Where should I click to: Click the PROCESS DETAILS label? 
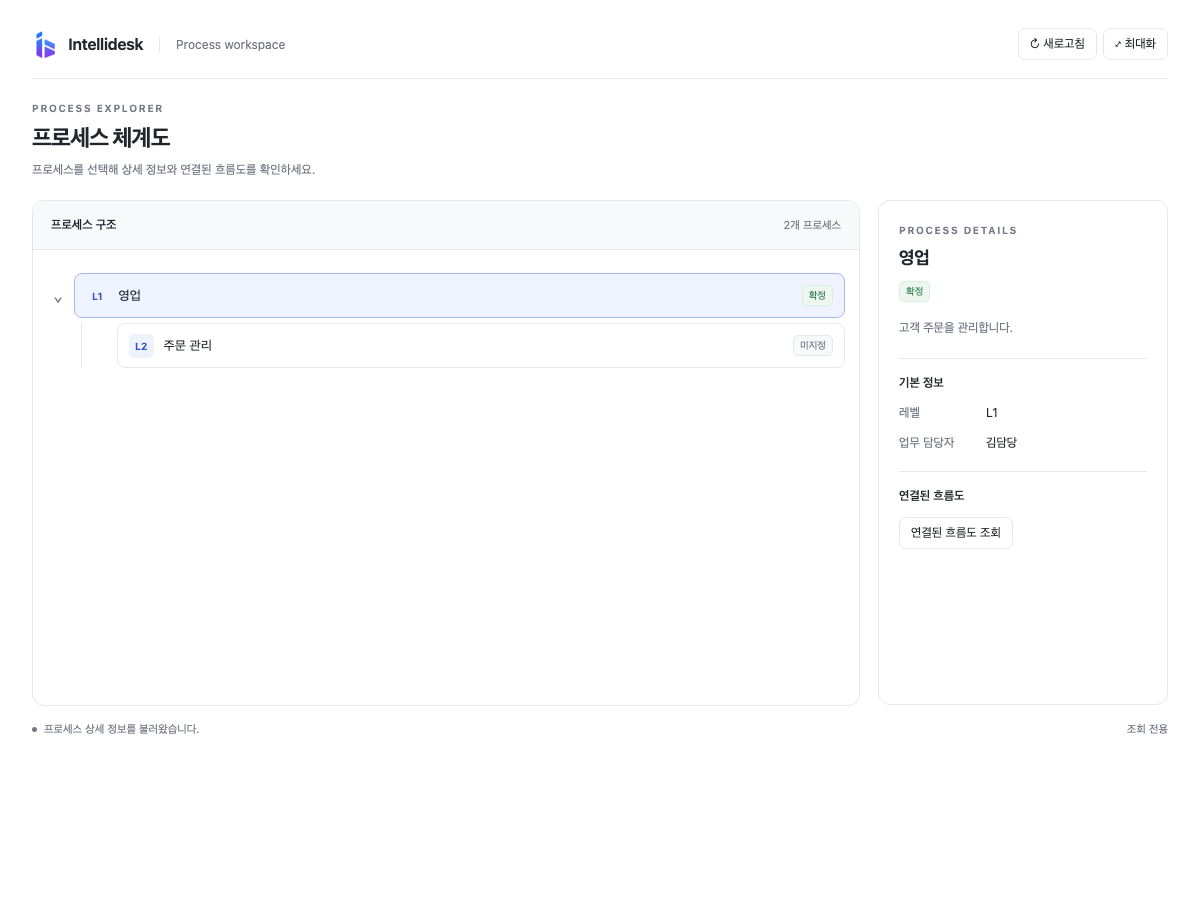tap(958, 231)
